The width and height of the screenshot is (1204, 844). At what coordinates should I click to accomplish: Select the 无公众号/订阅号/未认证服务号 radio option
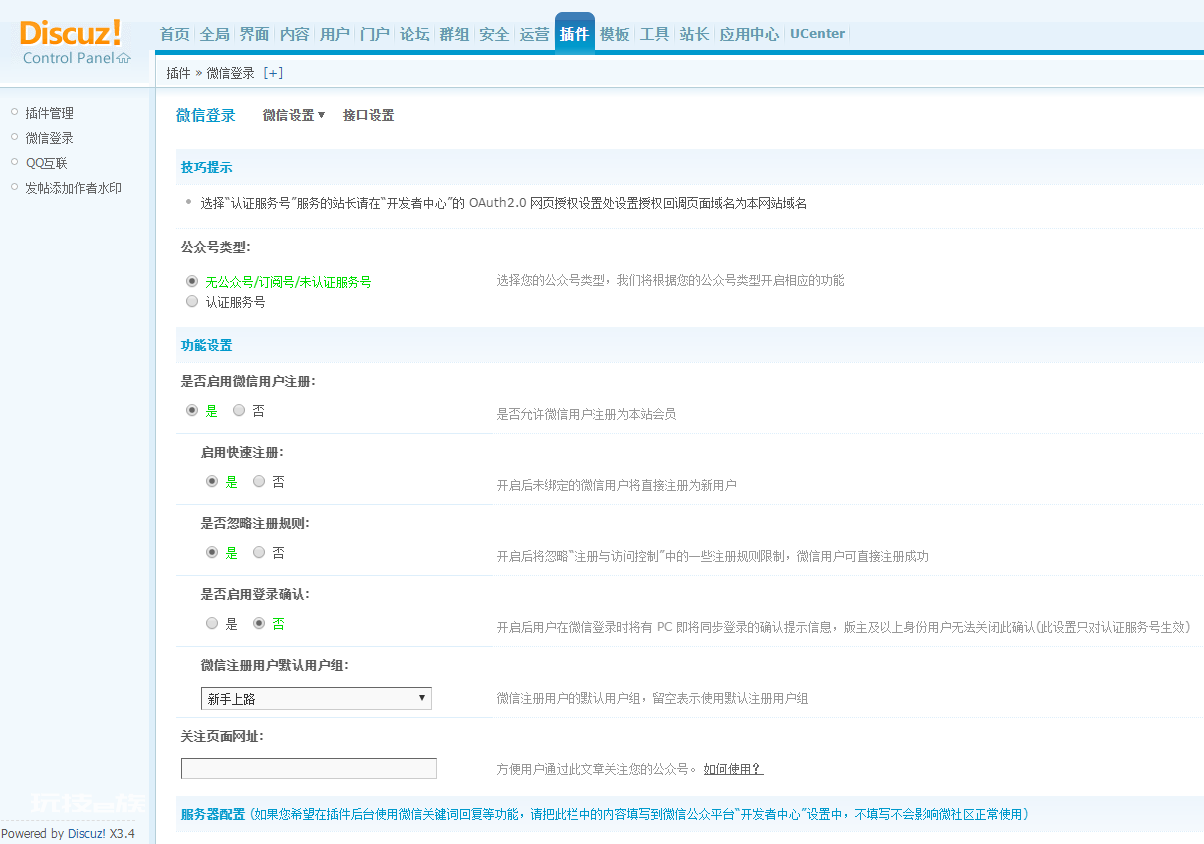click(x=192, y=281)
